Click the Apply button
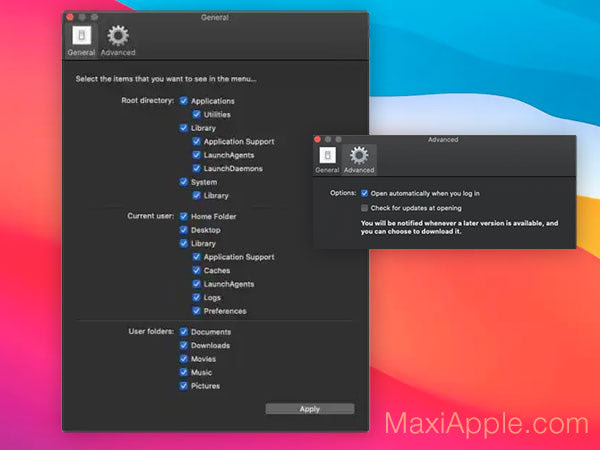600x450 pixels. (x=310, y=409)
